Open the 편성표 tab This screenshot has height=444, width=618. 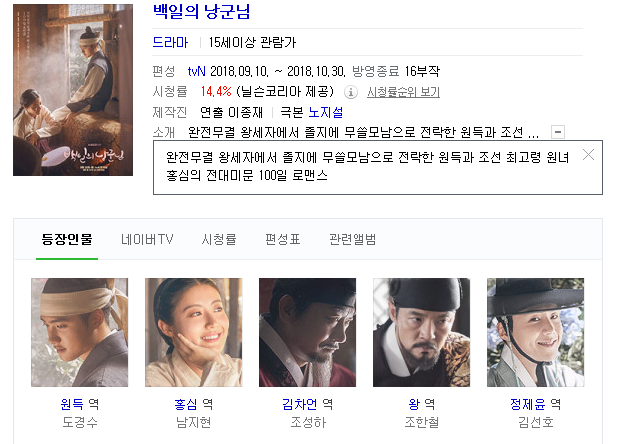click(283, 239)
